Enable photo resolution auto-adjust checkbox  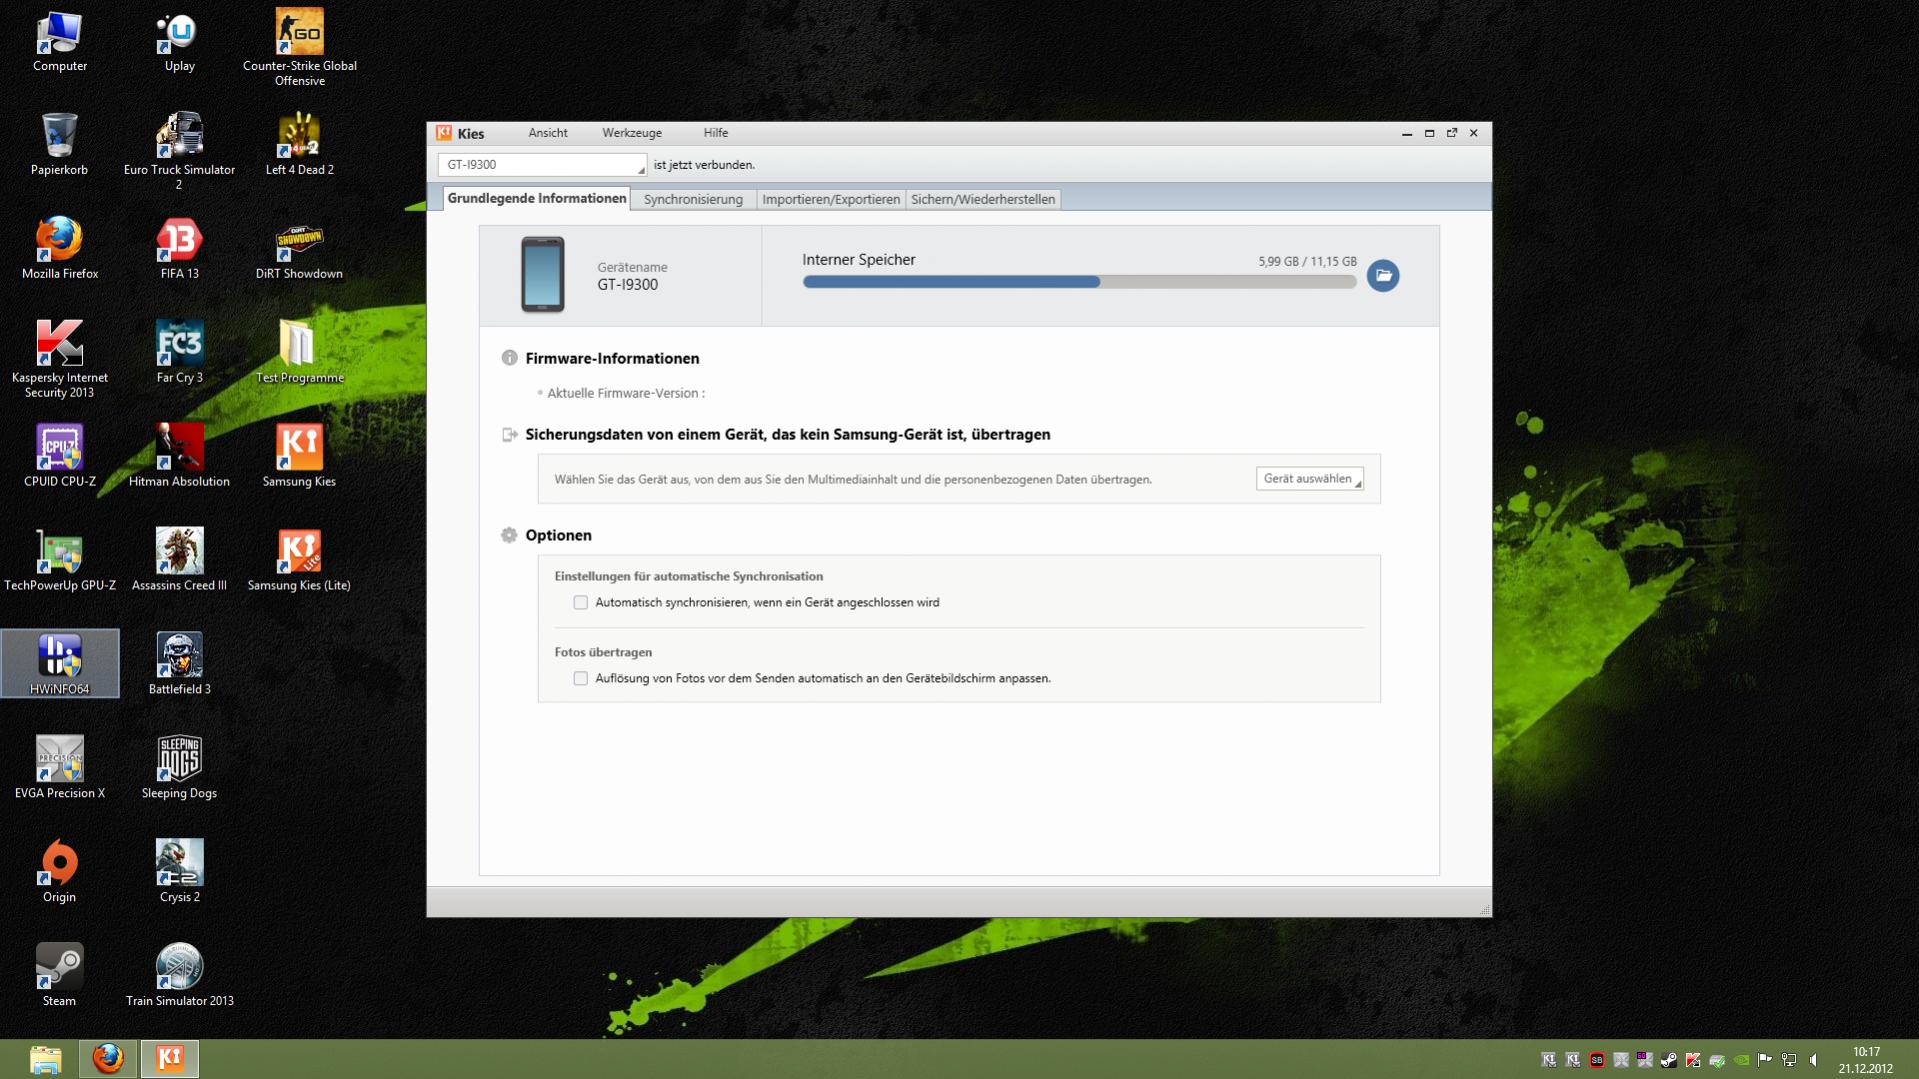click(x=581, y=678)
